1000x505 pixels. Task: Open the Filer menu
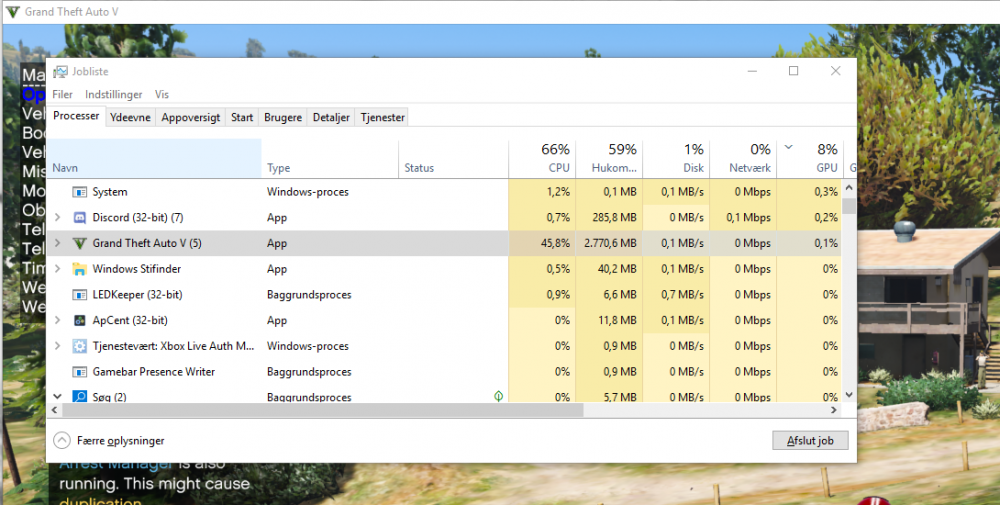pyautogui.click(x=62, y=94)
